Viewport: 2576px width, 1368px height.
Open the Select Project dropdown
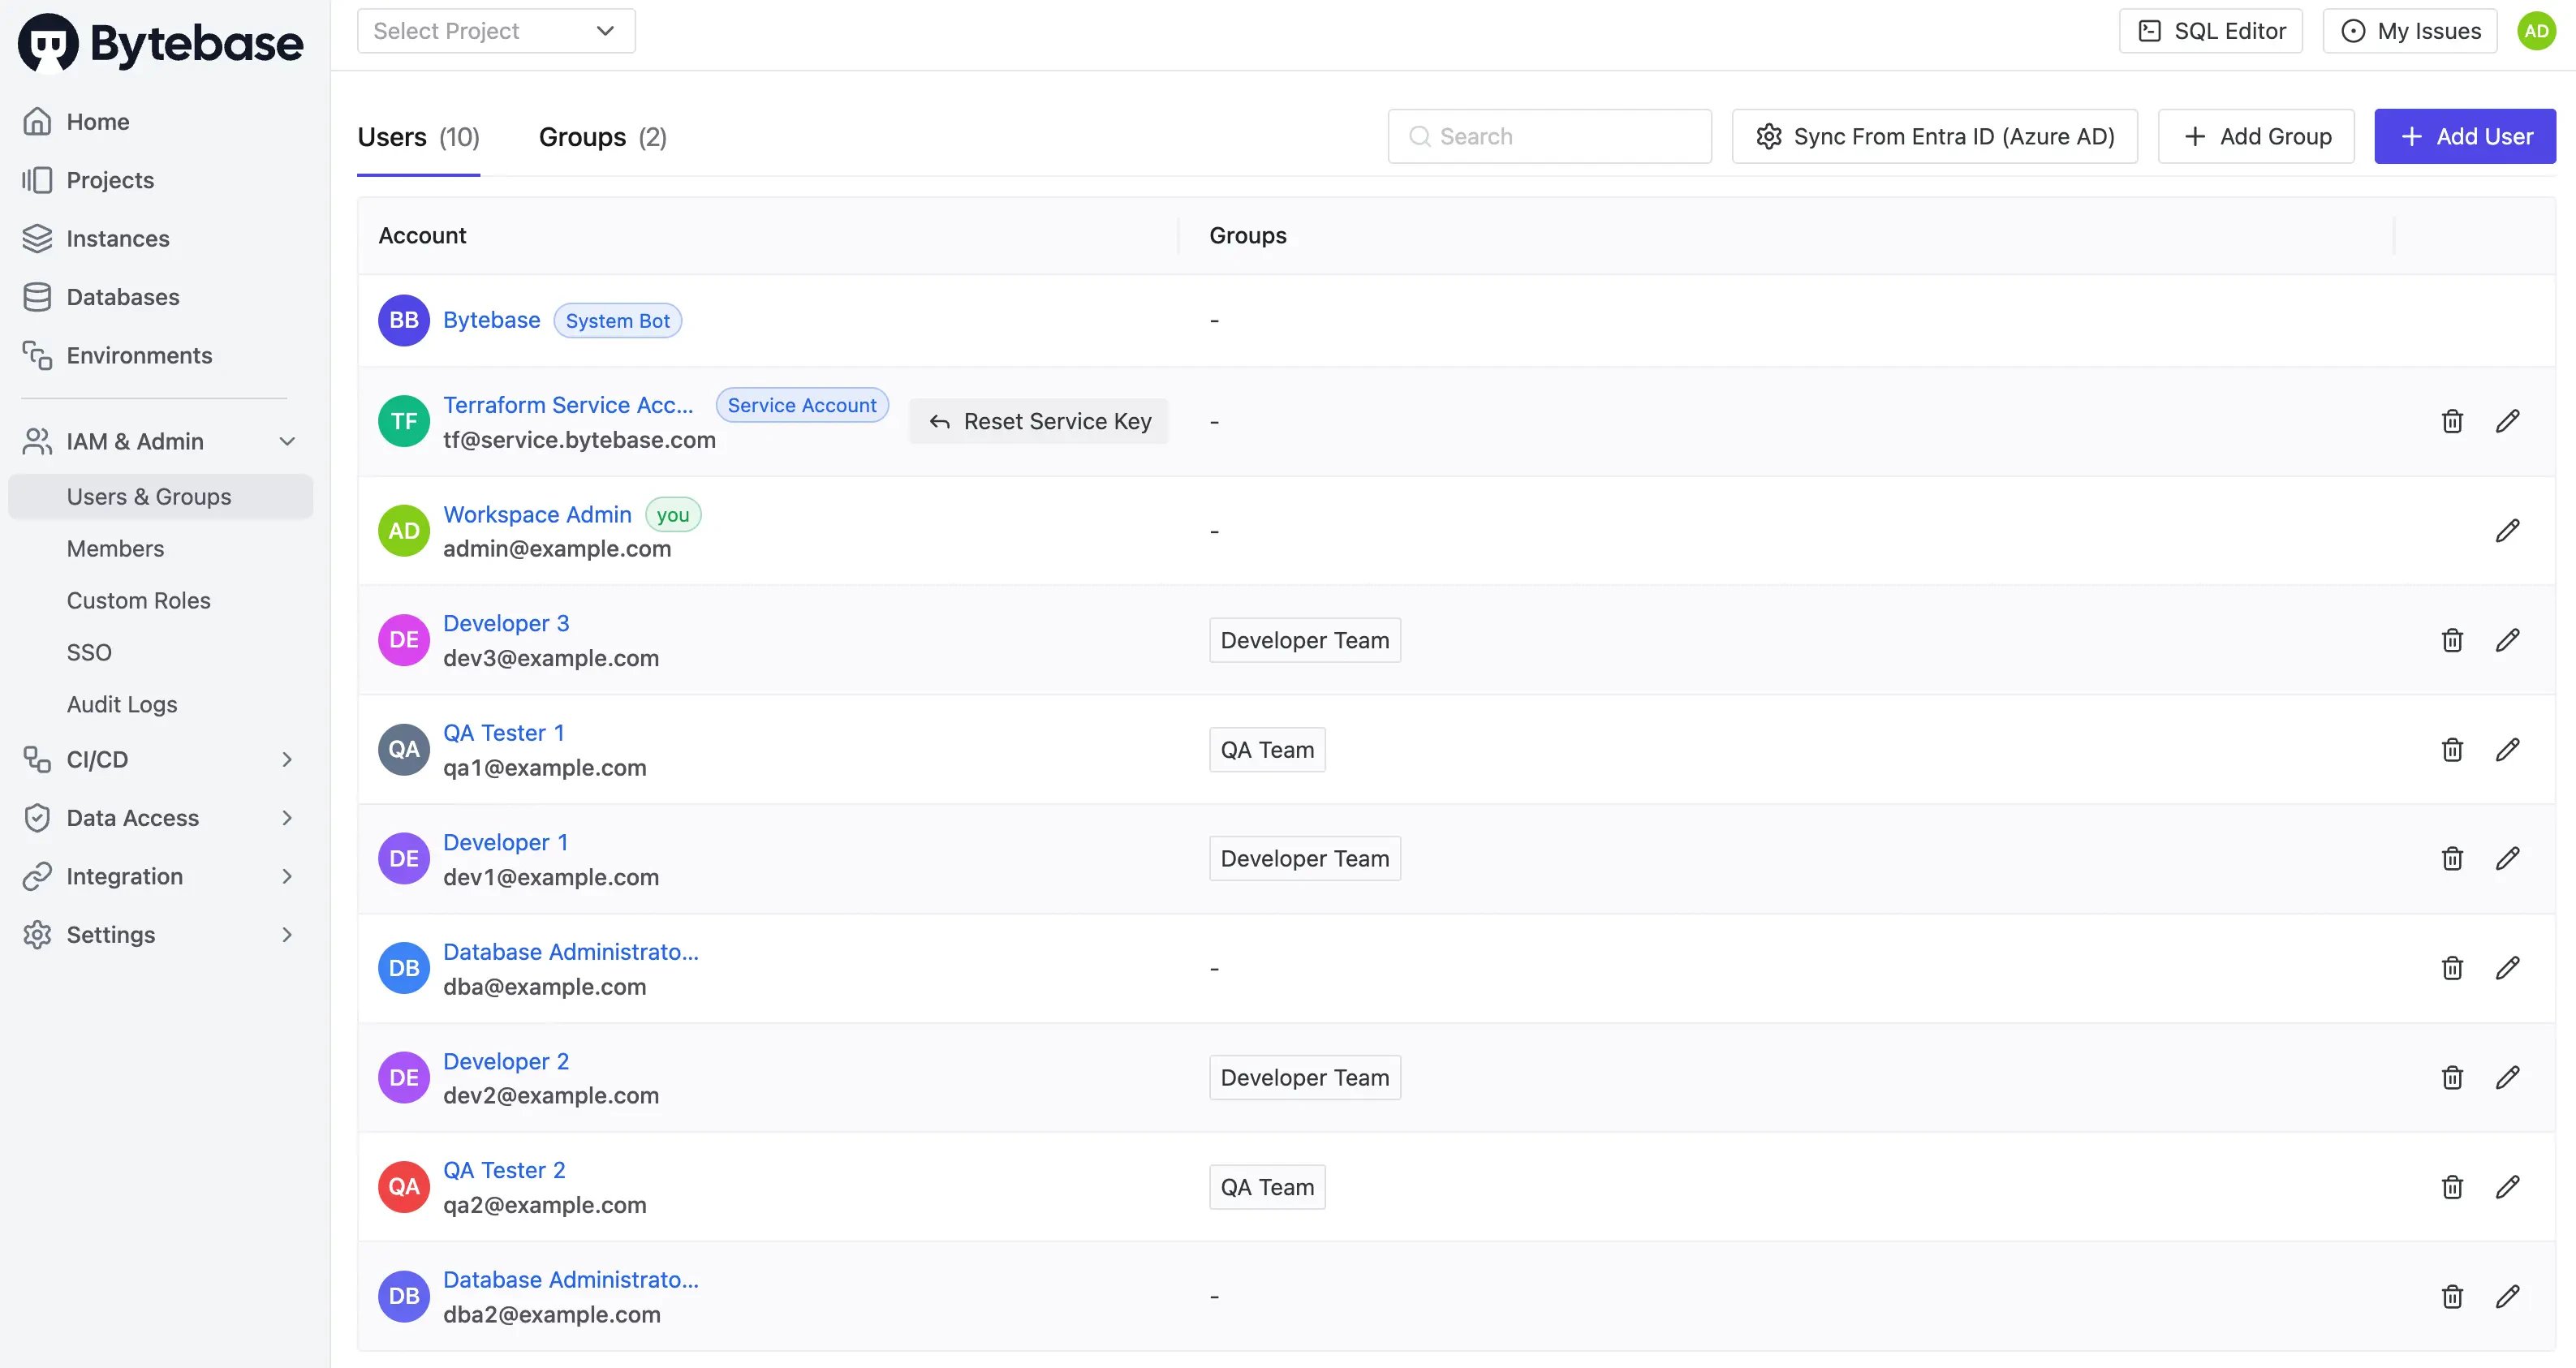[496, 31]
